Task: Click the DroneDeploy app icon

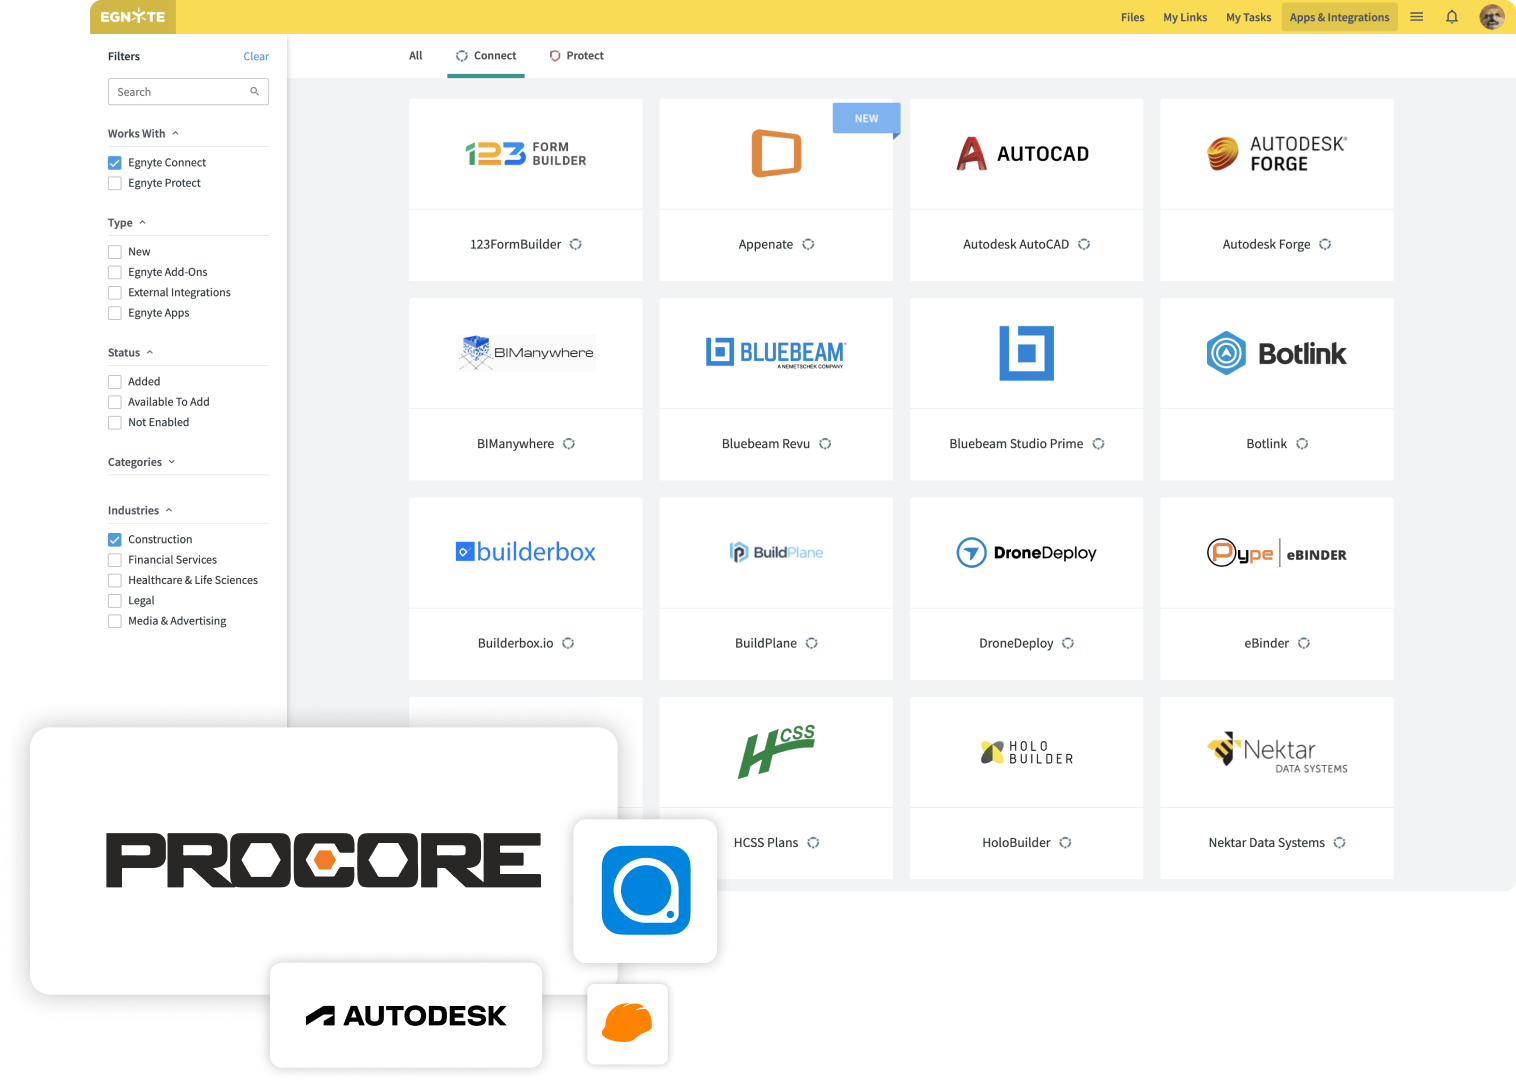Action: coord(1026,552)
